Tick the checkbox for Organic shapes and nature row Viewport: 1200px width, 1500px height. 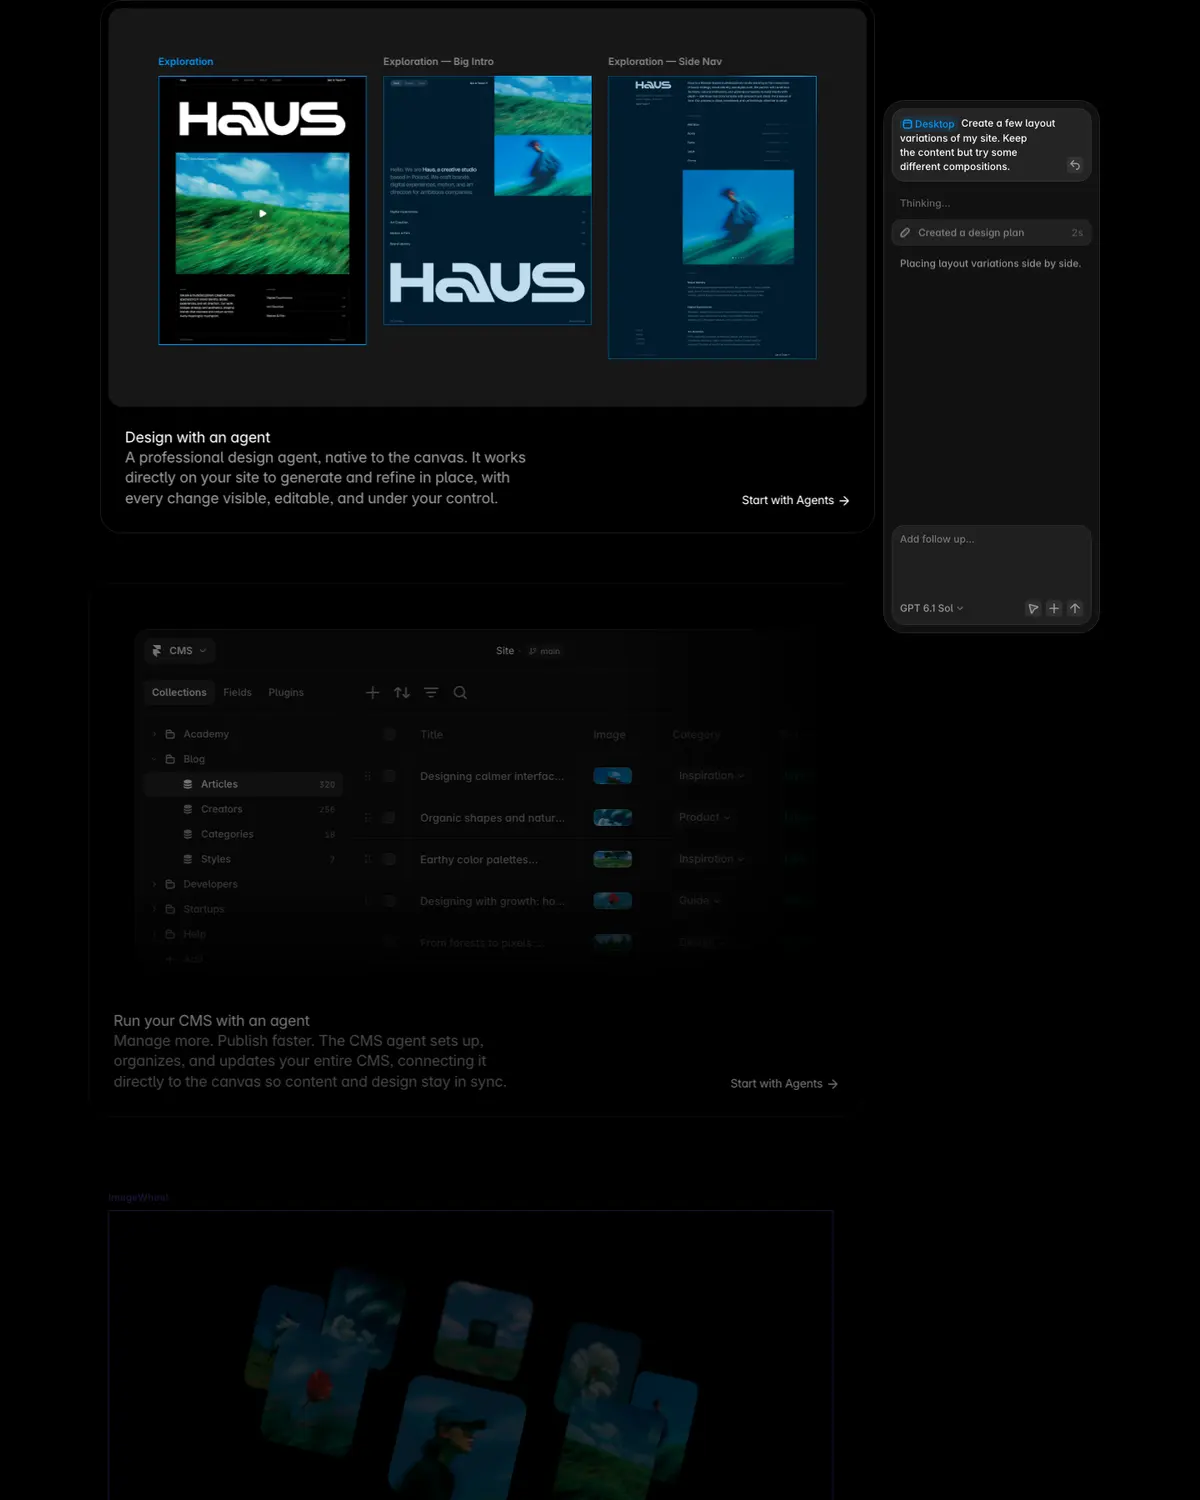390,818
